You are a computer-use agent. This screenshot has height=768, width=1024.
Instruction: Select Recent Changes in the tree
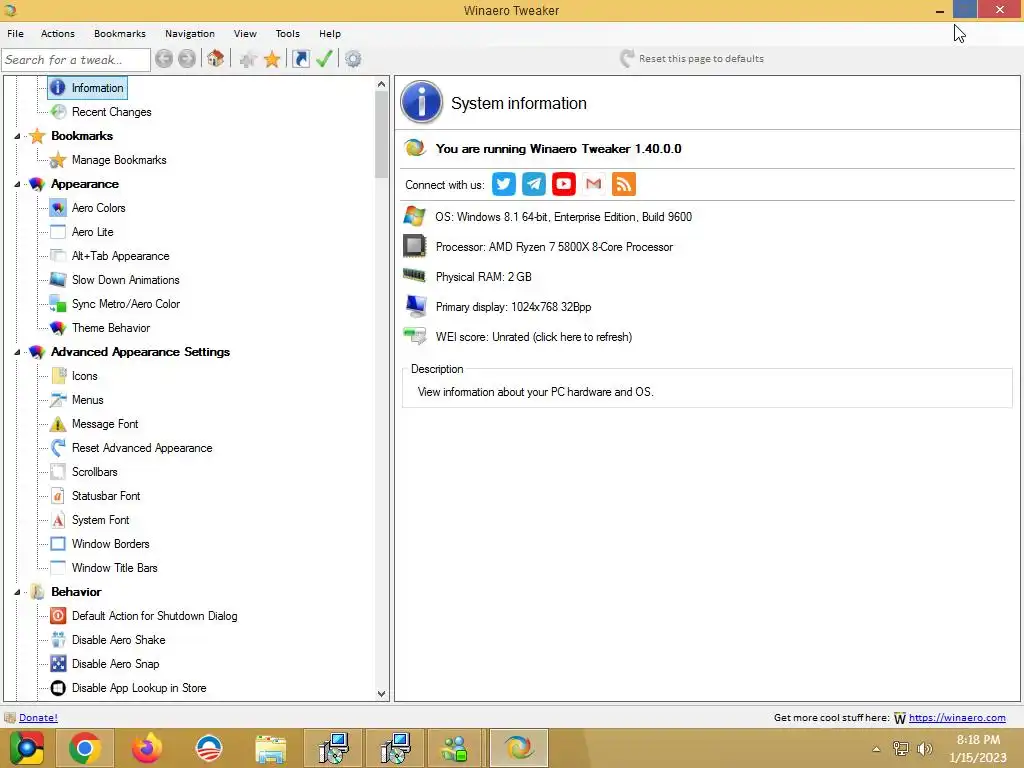tap(111, 112)
